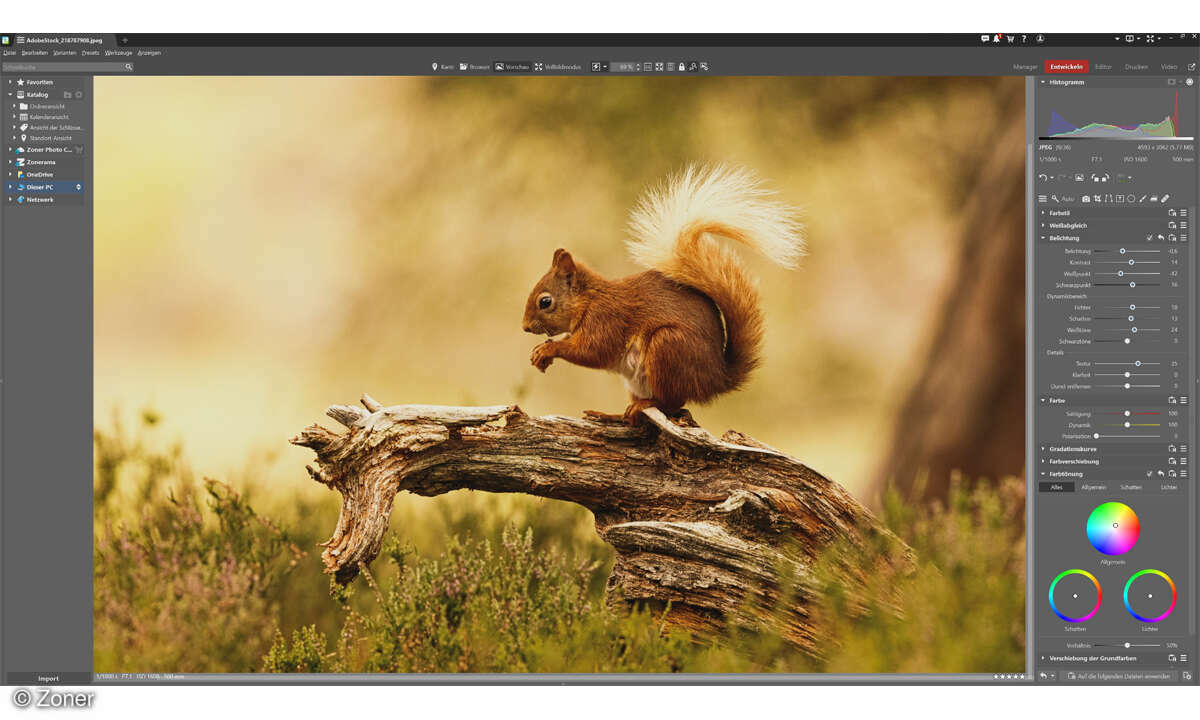Expand the Ordneransicht node
This screenshot has height=720, width=1200.
coord(15,106)
